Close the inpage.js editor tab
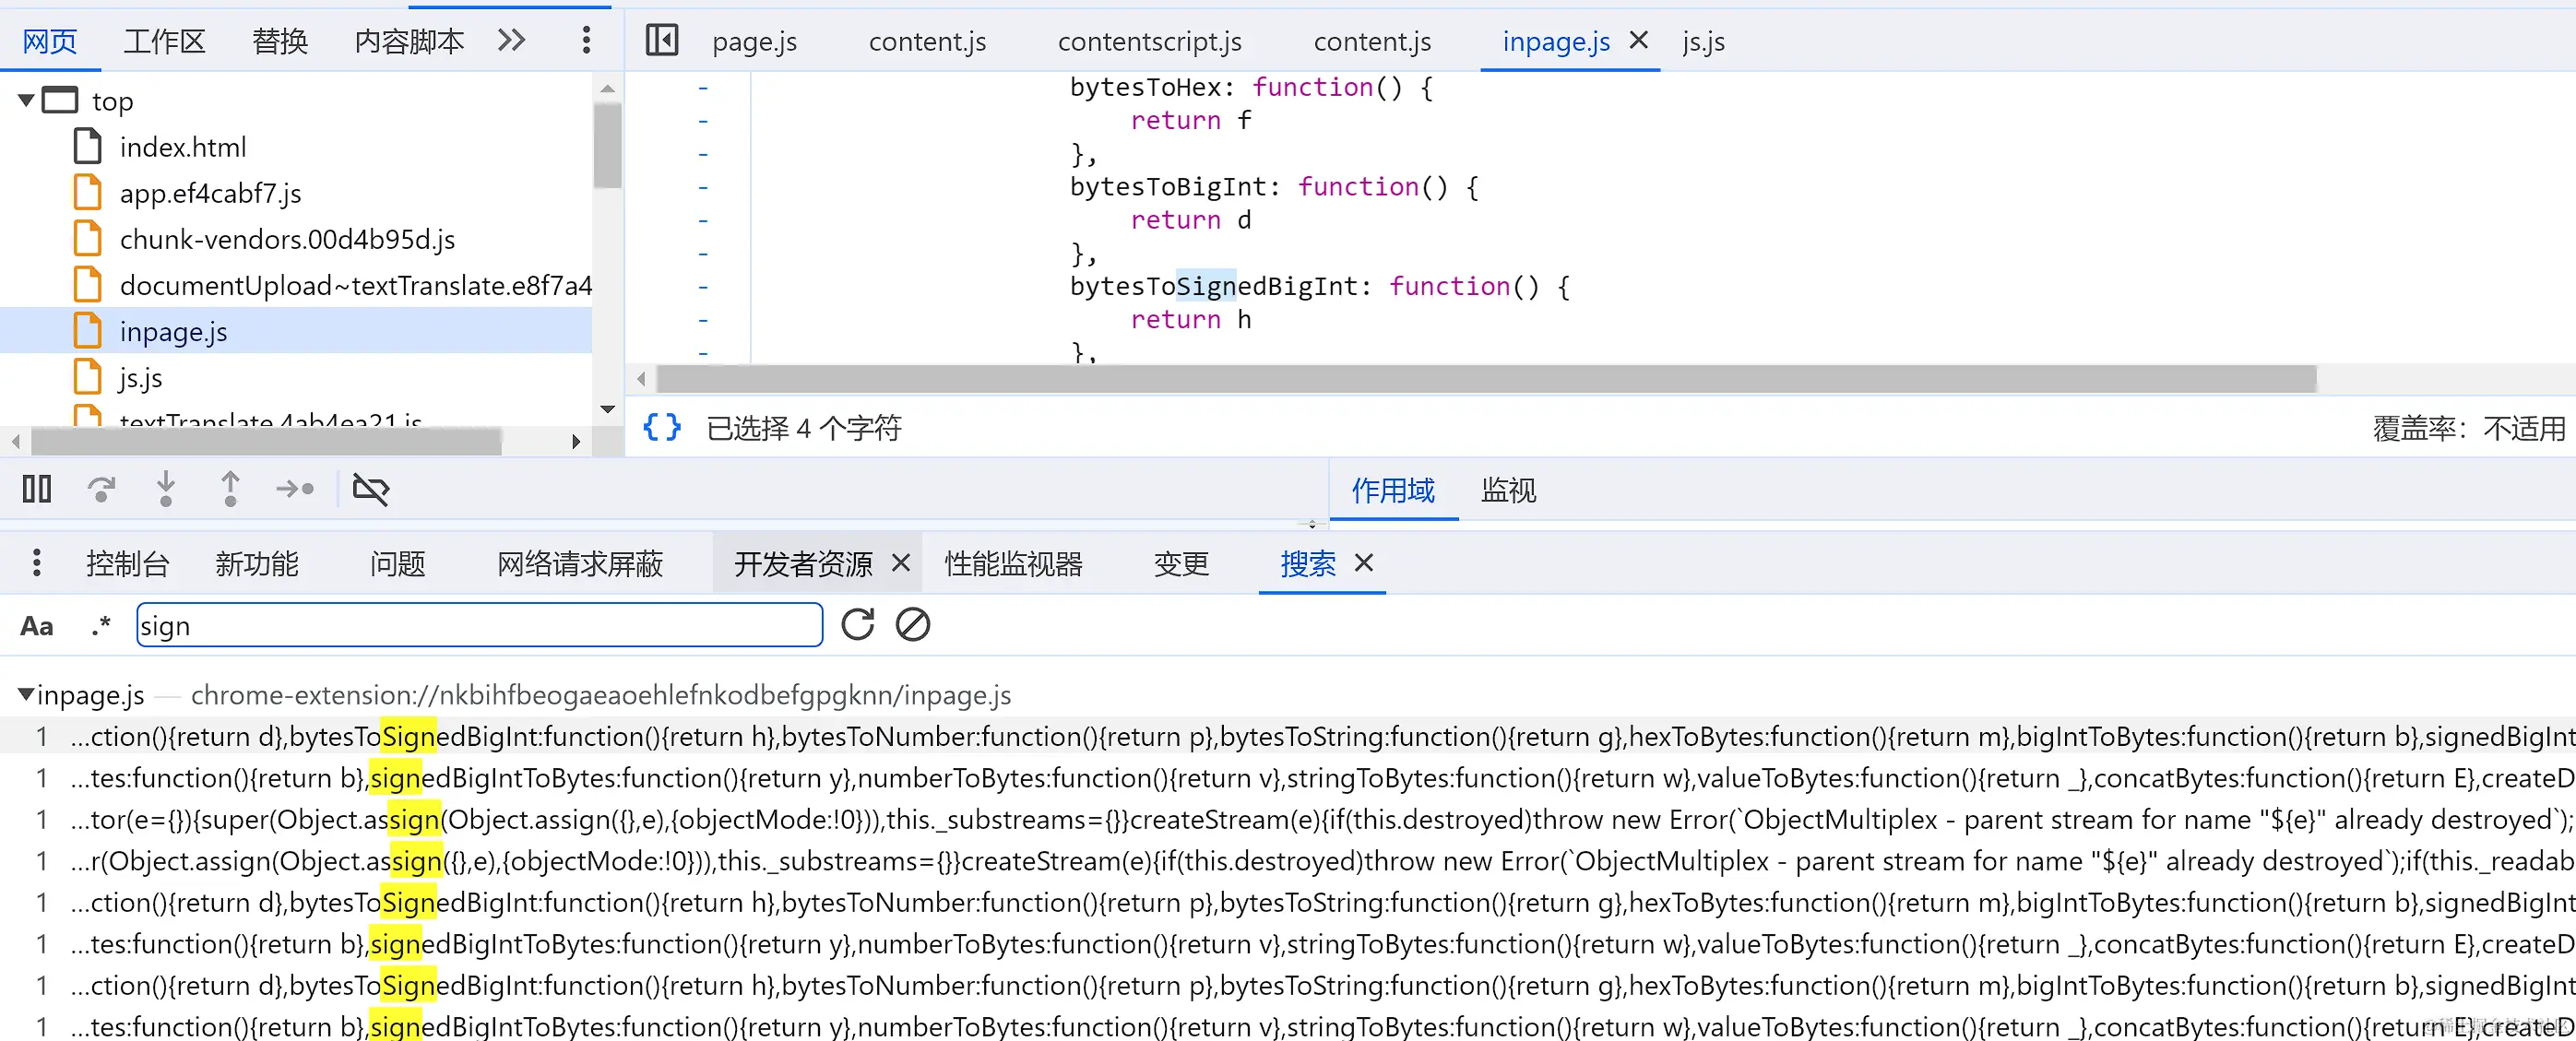This screenshot has width=2576, height=1041. pos(1639,41)
